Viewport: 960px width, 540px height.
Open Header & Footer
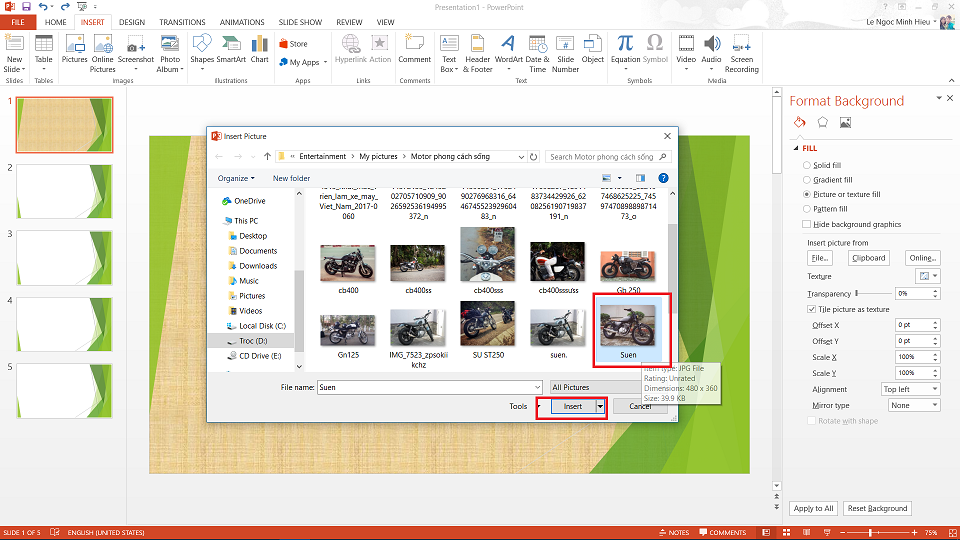[477, 53]
